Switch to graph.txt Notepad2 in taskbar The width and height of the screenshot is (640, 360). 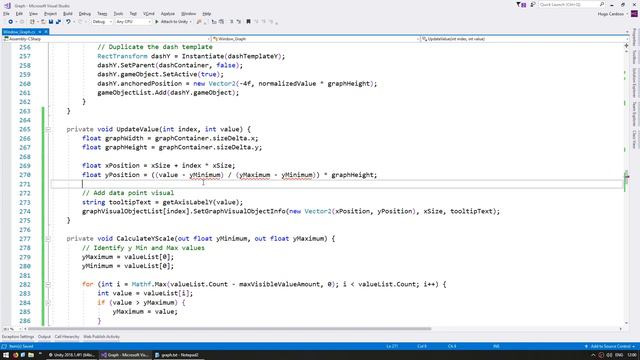[x=177, y=355]
